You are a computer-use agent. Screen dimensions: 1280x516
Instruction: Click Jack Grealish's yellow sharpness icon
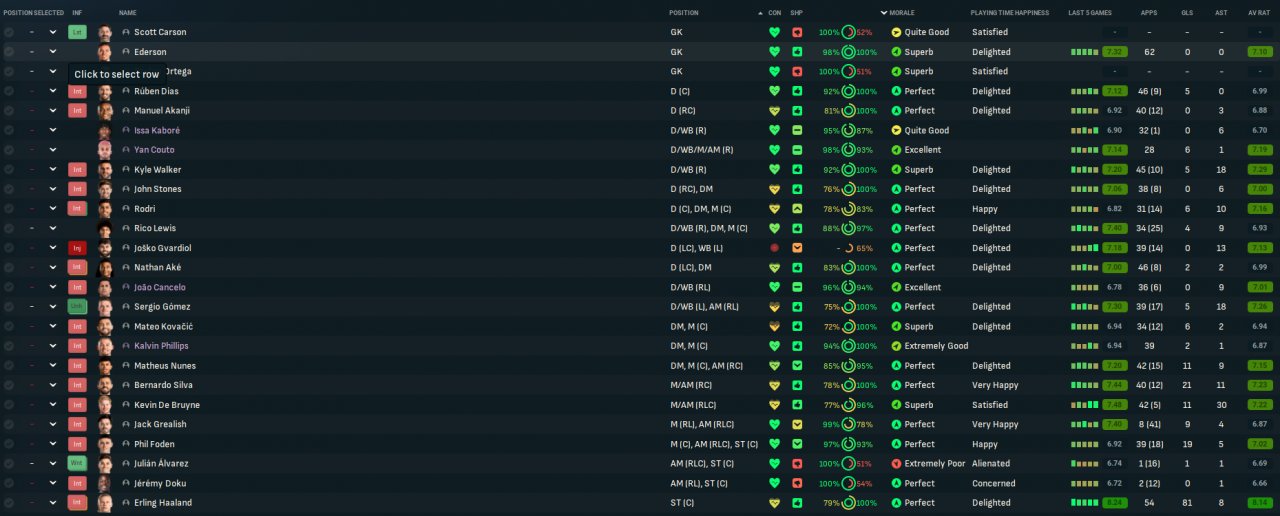[x=797, y=425]
